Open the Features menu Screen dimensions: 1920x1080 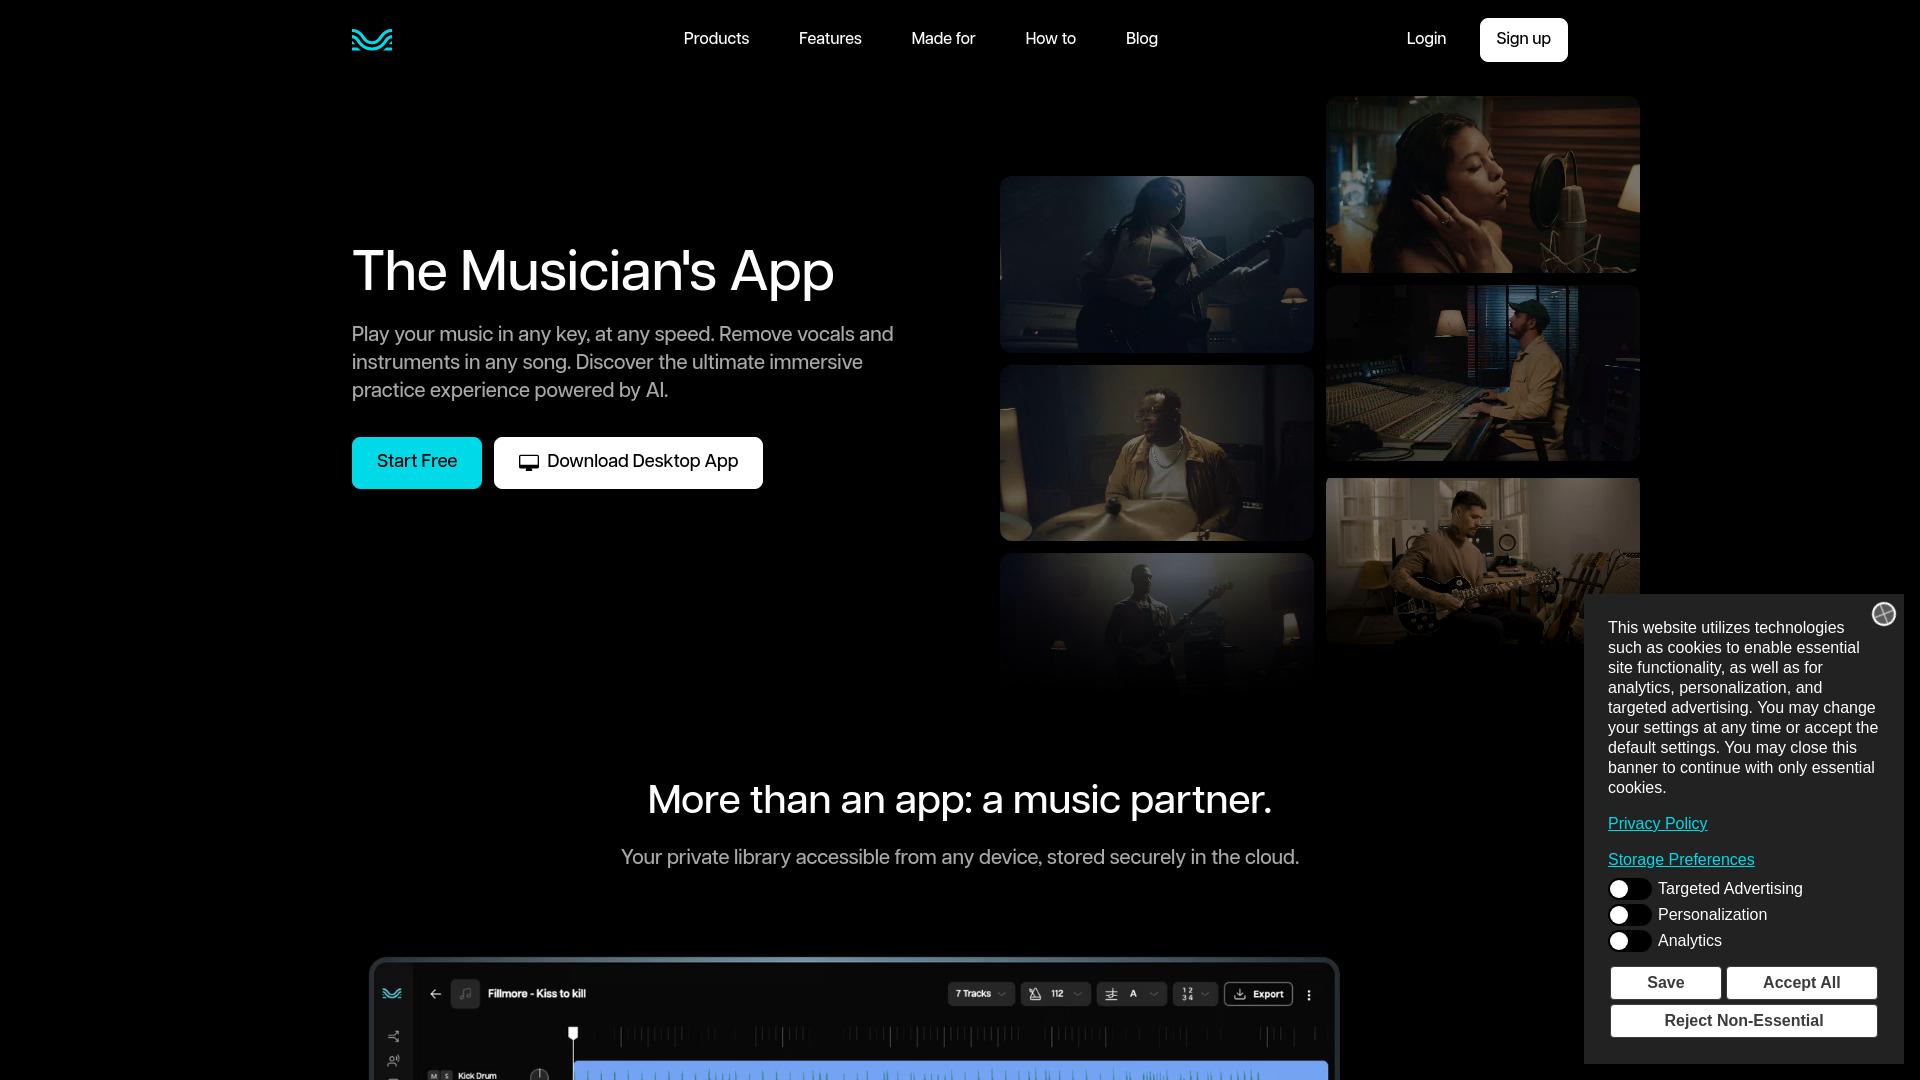[830, 39]
